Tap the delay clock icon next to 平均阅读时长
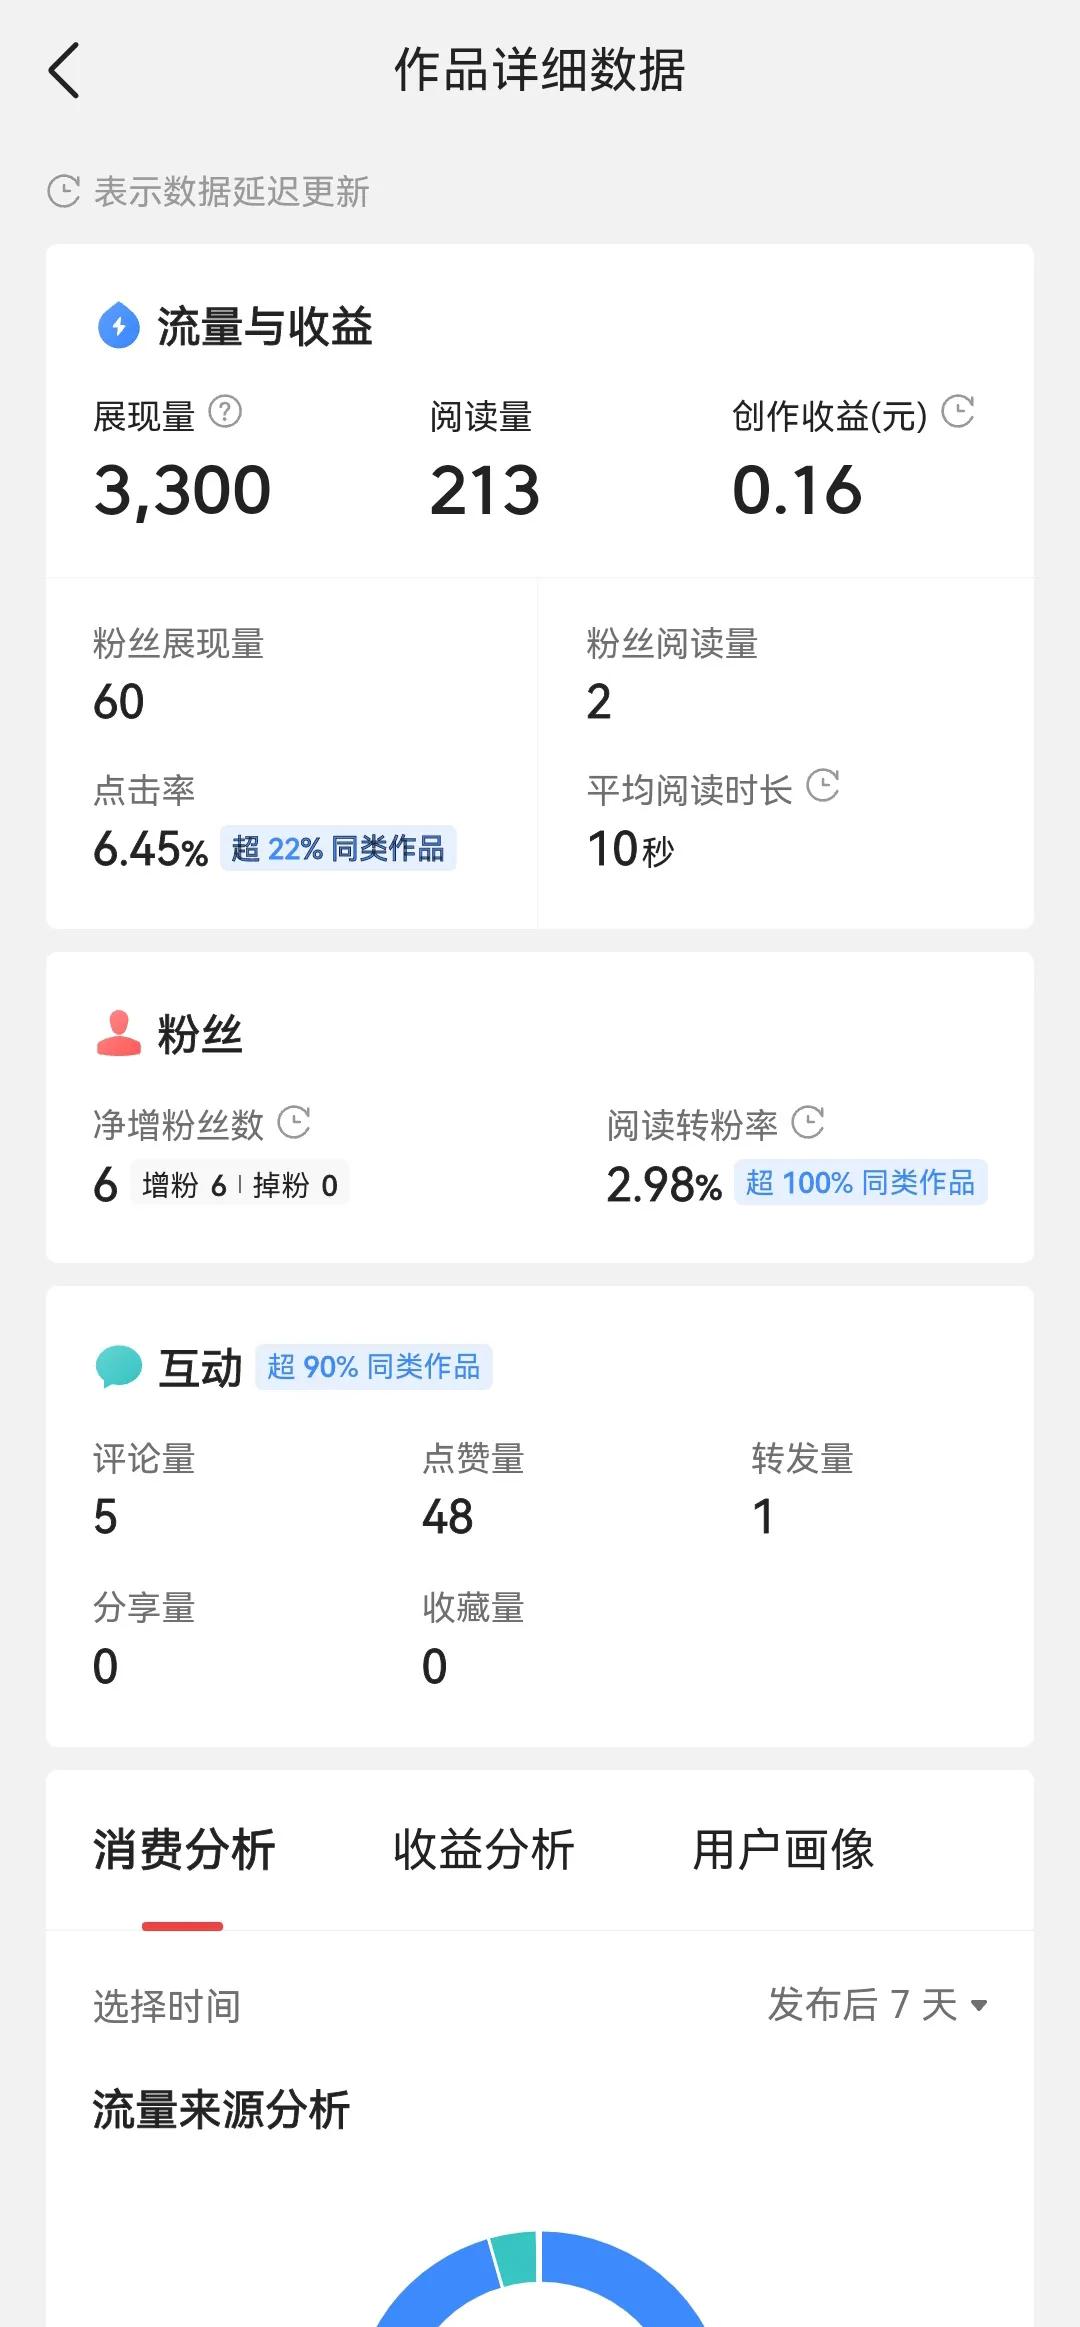 [823, 785]
